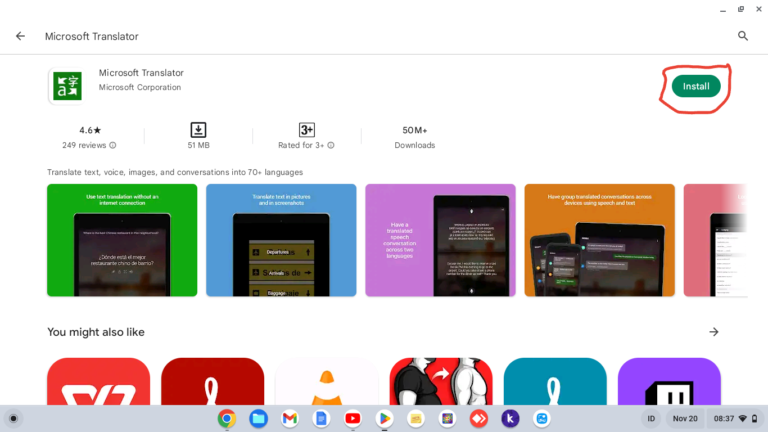Click the 3+ content rating icon
The height and width of the screenshot is (432, 768).
[307, 130]
